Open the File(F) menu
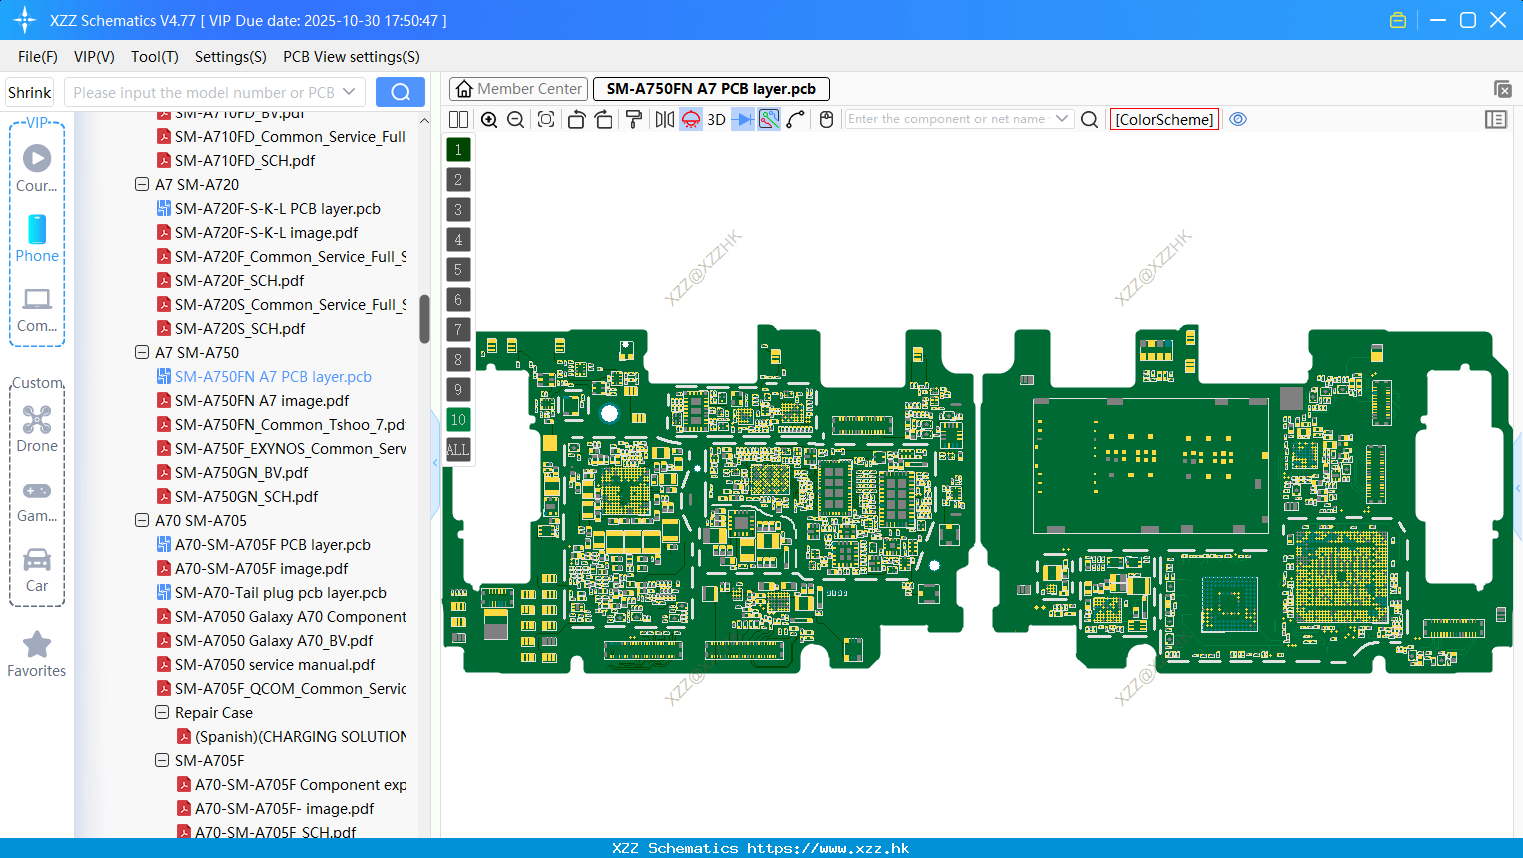The width and height of the screenshot is (1523, 858). click(38, 57)
